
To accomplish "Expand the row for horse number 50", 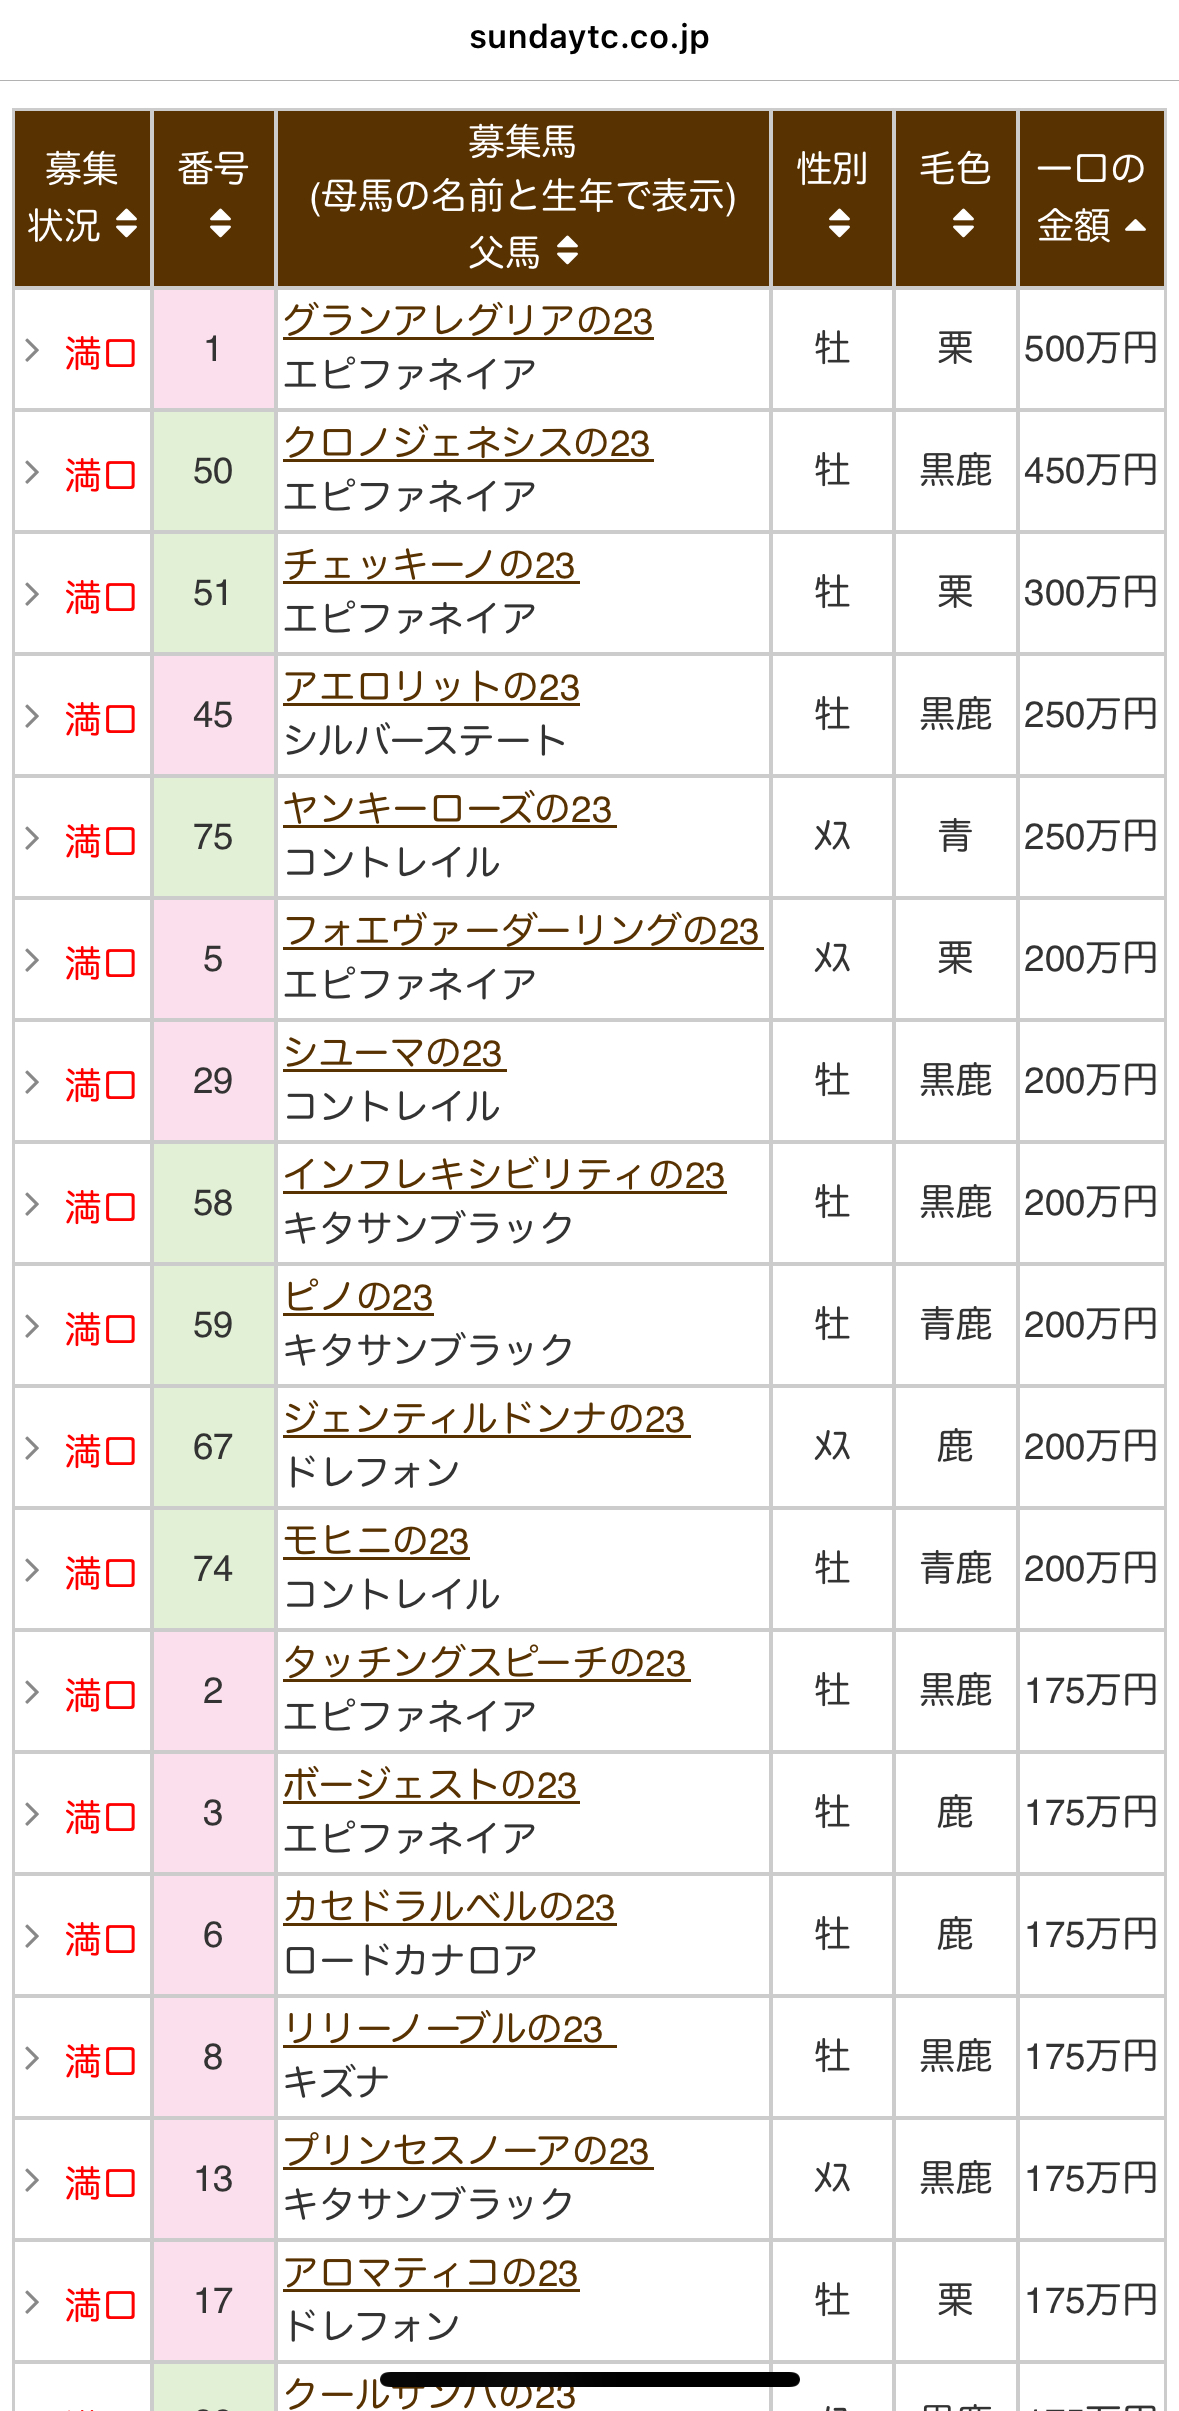I will click(x=32, y=472).
